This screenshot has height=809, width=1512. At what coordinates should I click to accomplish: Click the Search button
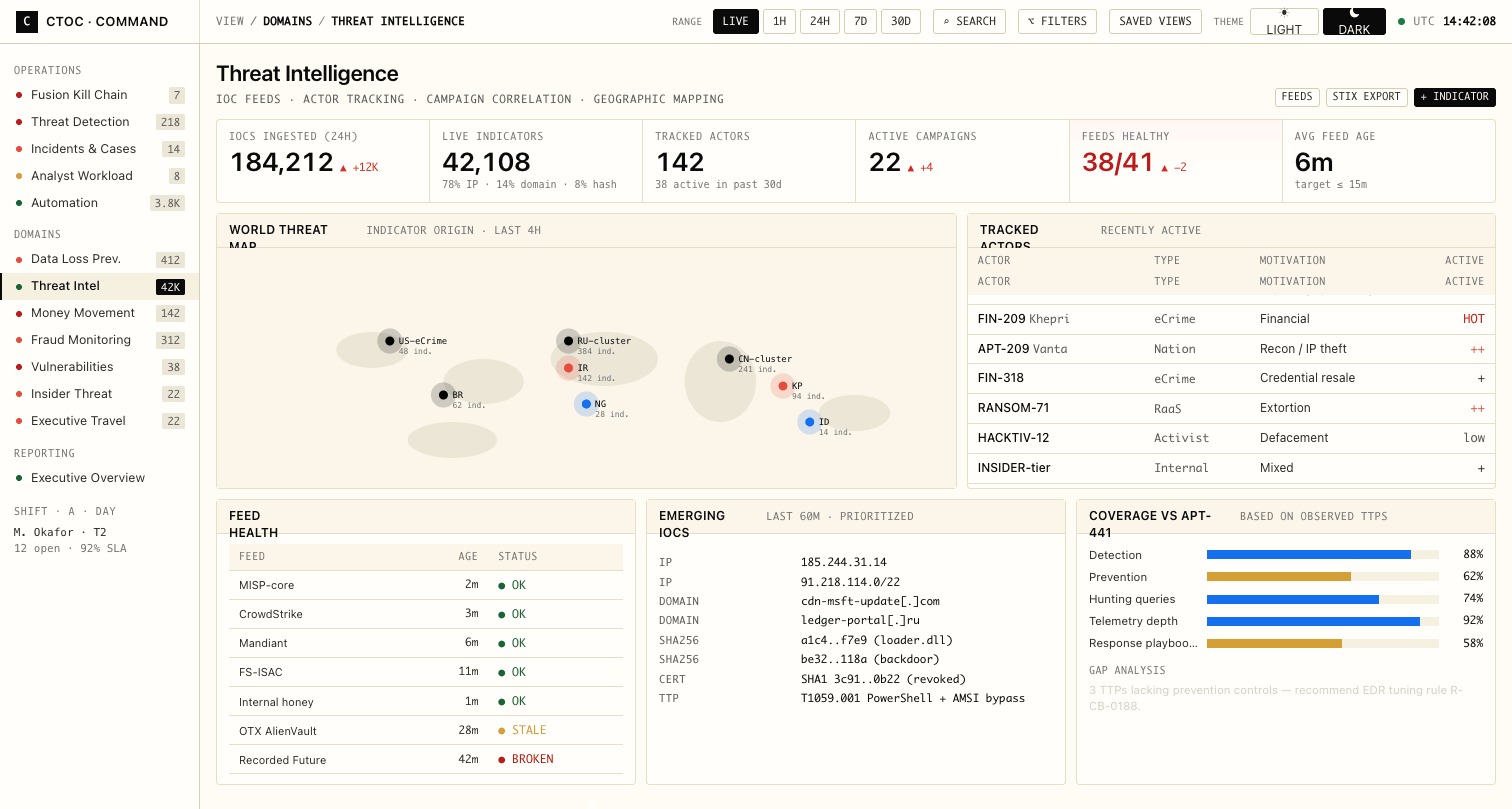pos(969,21)
